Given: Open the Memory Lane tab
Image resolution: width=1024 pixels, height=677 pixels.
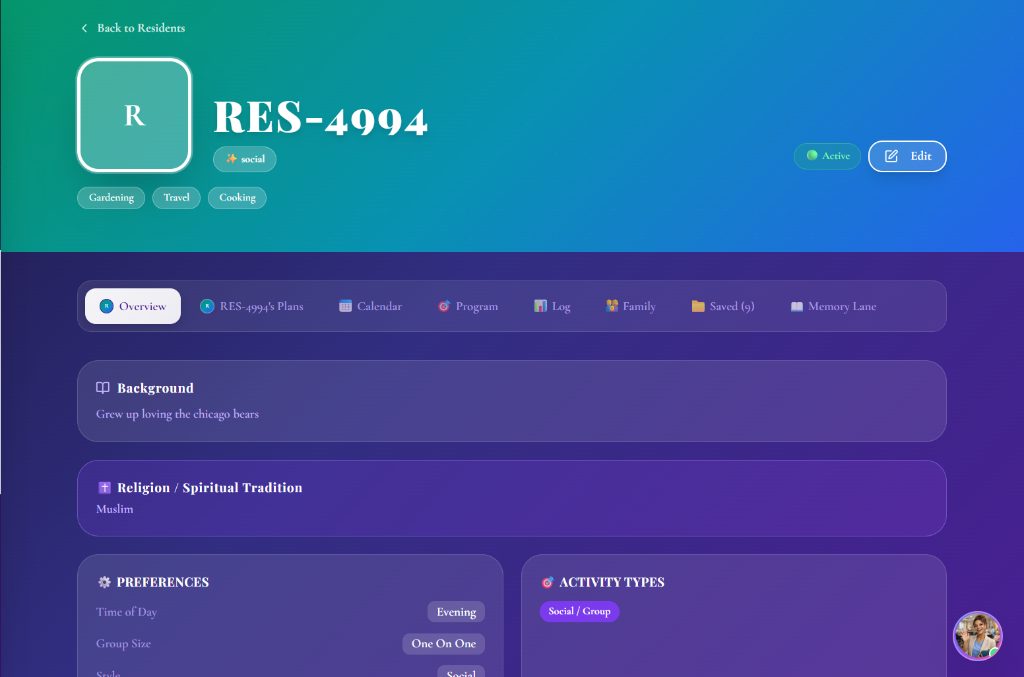Looking at the screenshot, I should click(x=833, y=306).
